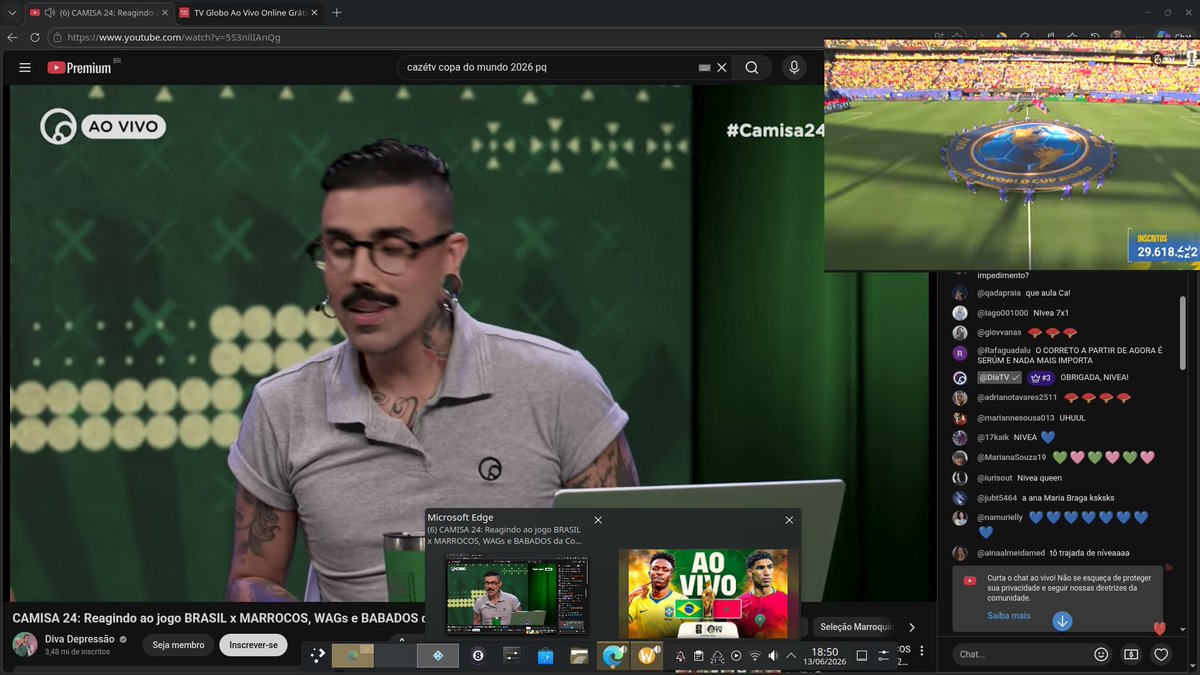Open the application launcher on taskbar

tap(317, 655)
